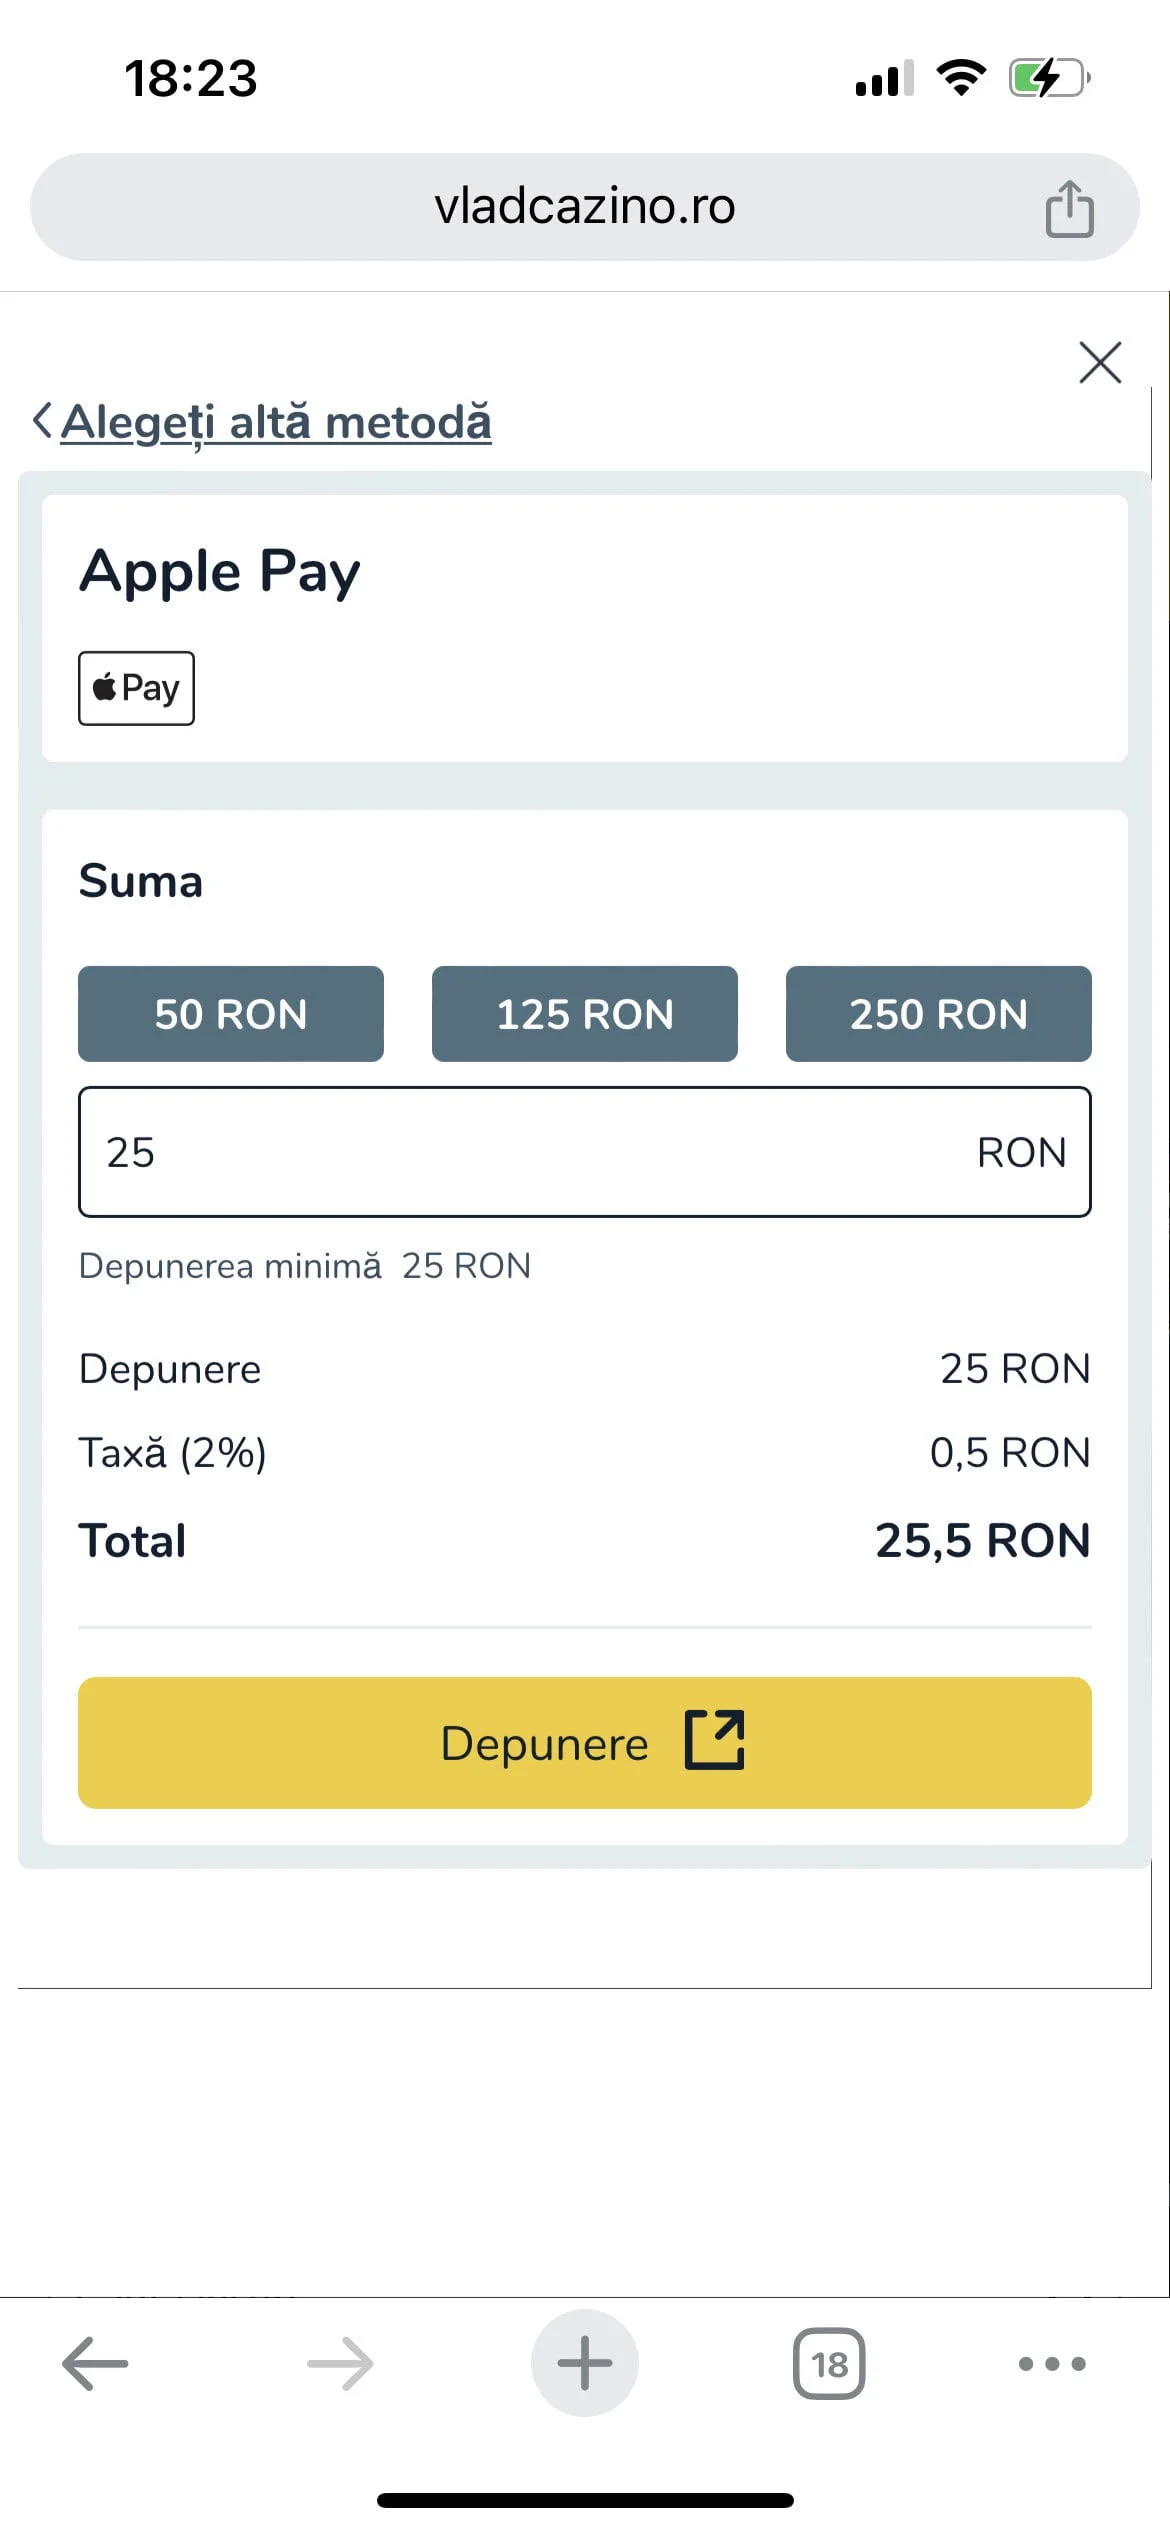Tap the share icon in address bar
The image size is (1170, 2532).
(x=1069, y=208)
